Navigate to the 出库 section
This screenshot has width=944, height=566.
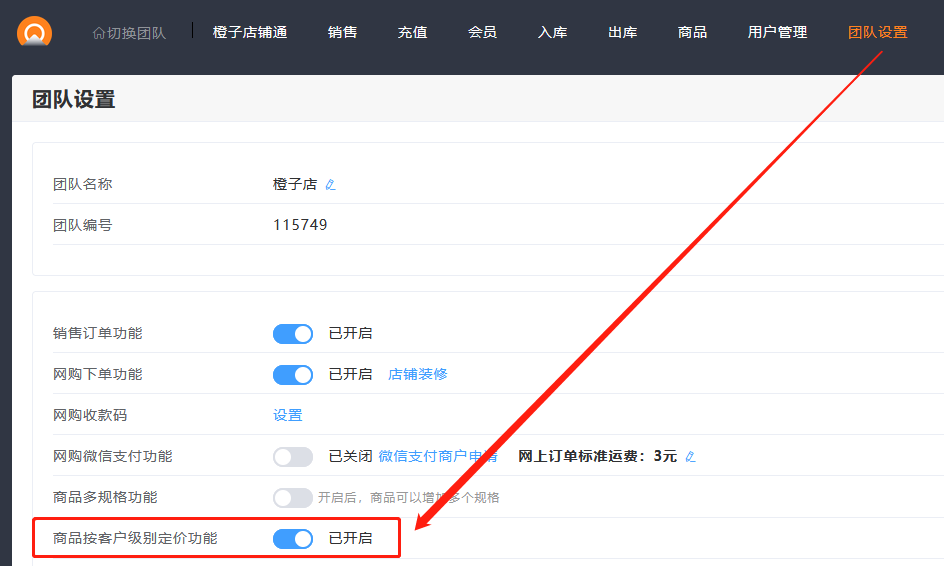622,32
